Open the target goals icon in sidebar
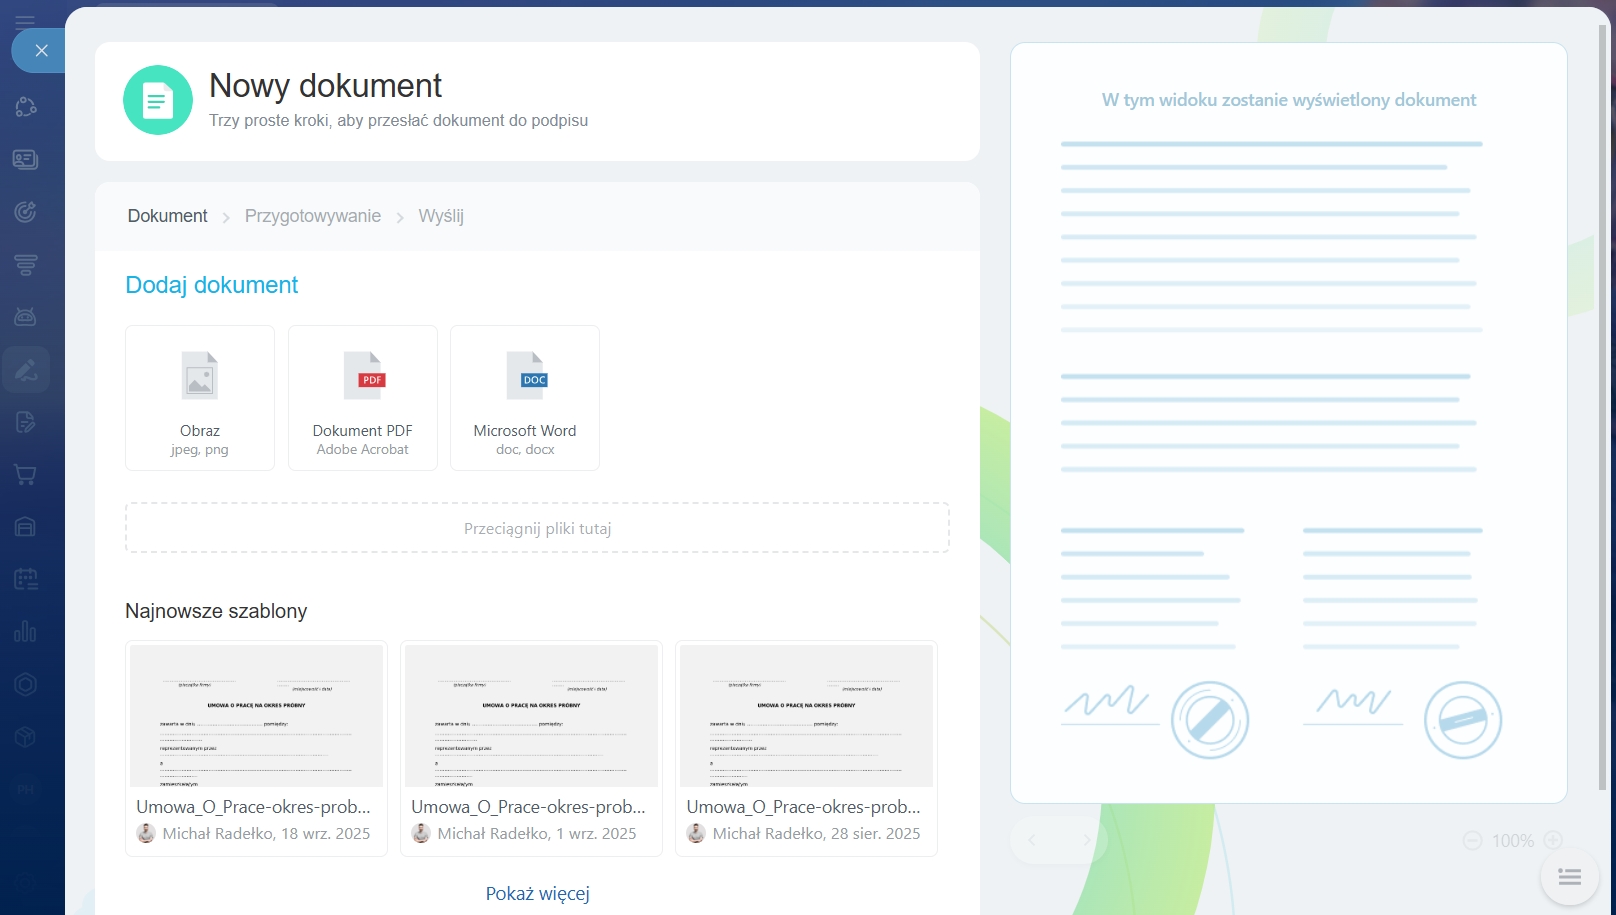The image size is (1616, 915). 26,212
